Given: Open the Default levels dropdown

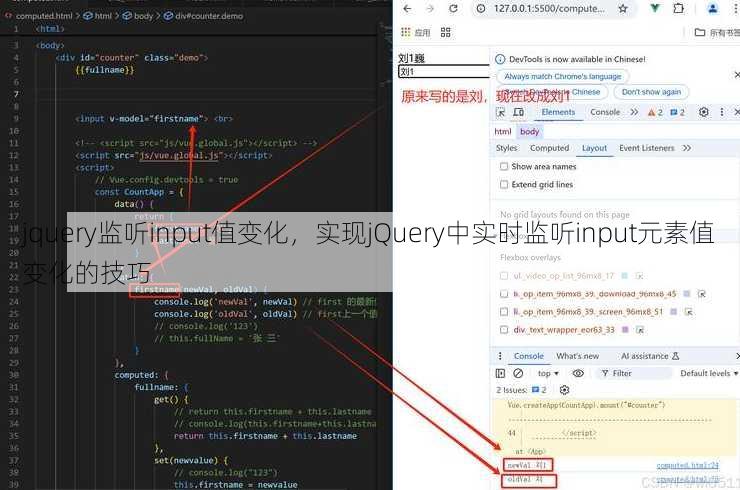Looking at the screenshot, I should (709, 373).
